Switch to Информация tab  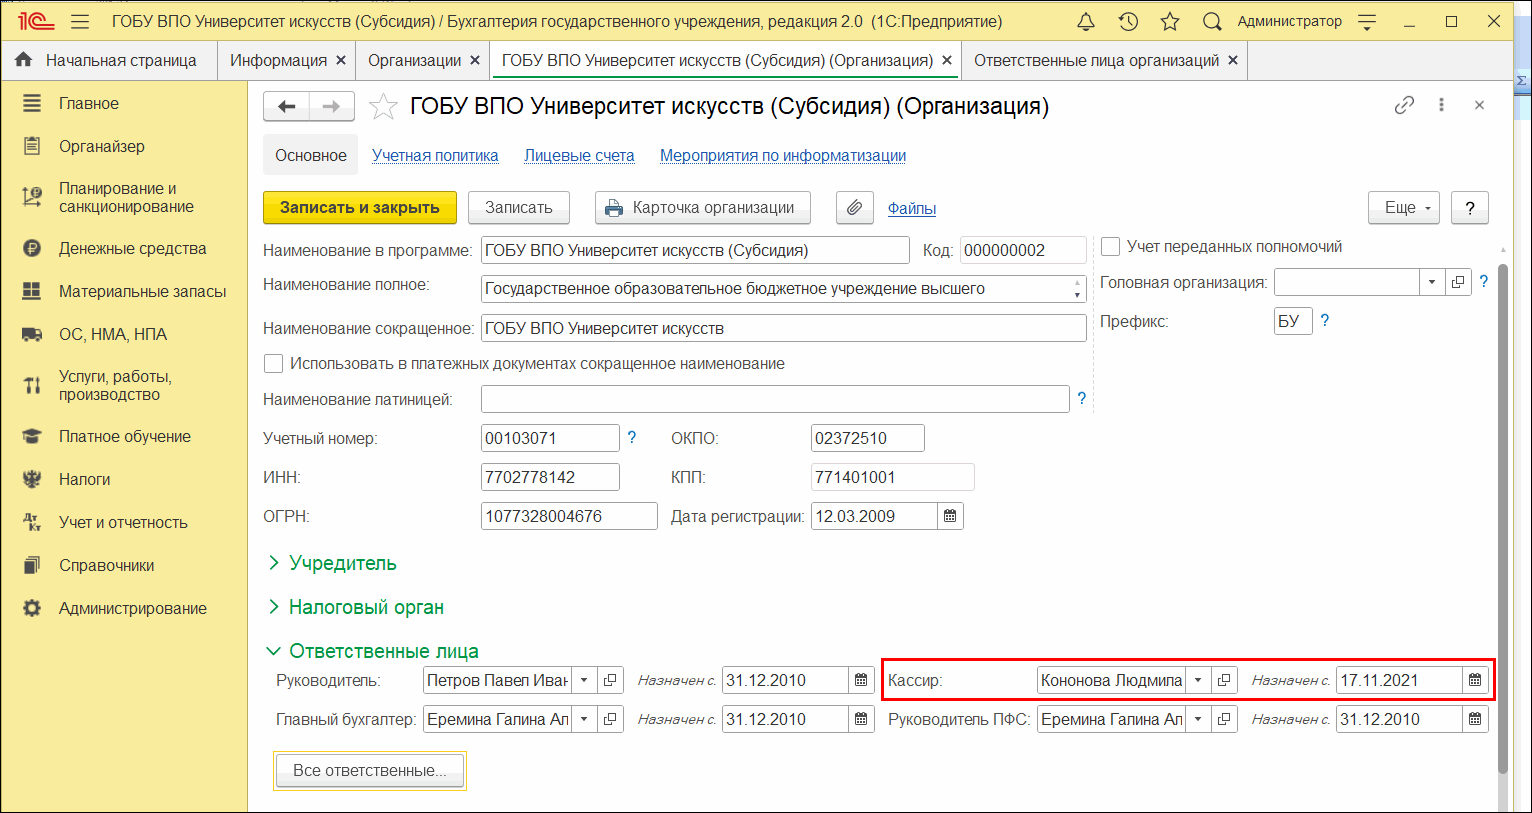point(278,60)
